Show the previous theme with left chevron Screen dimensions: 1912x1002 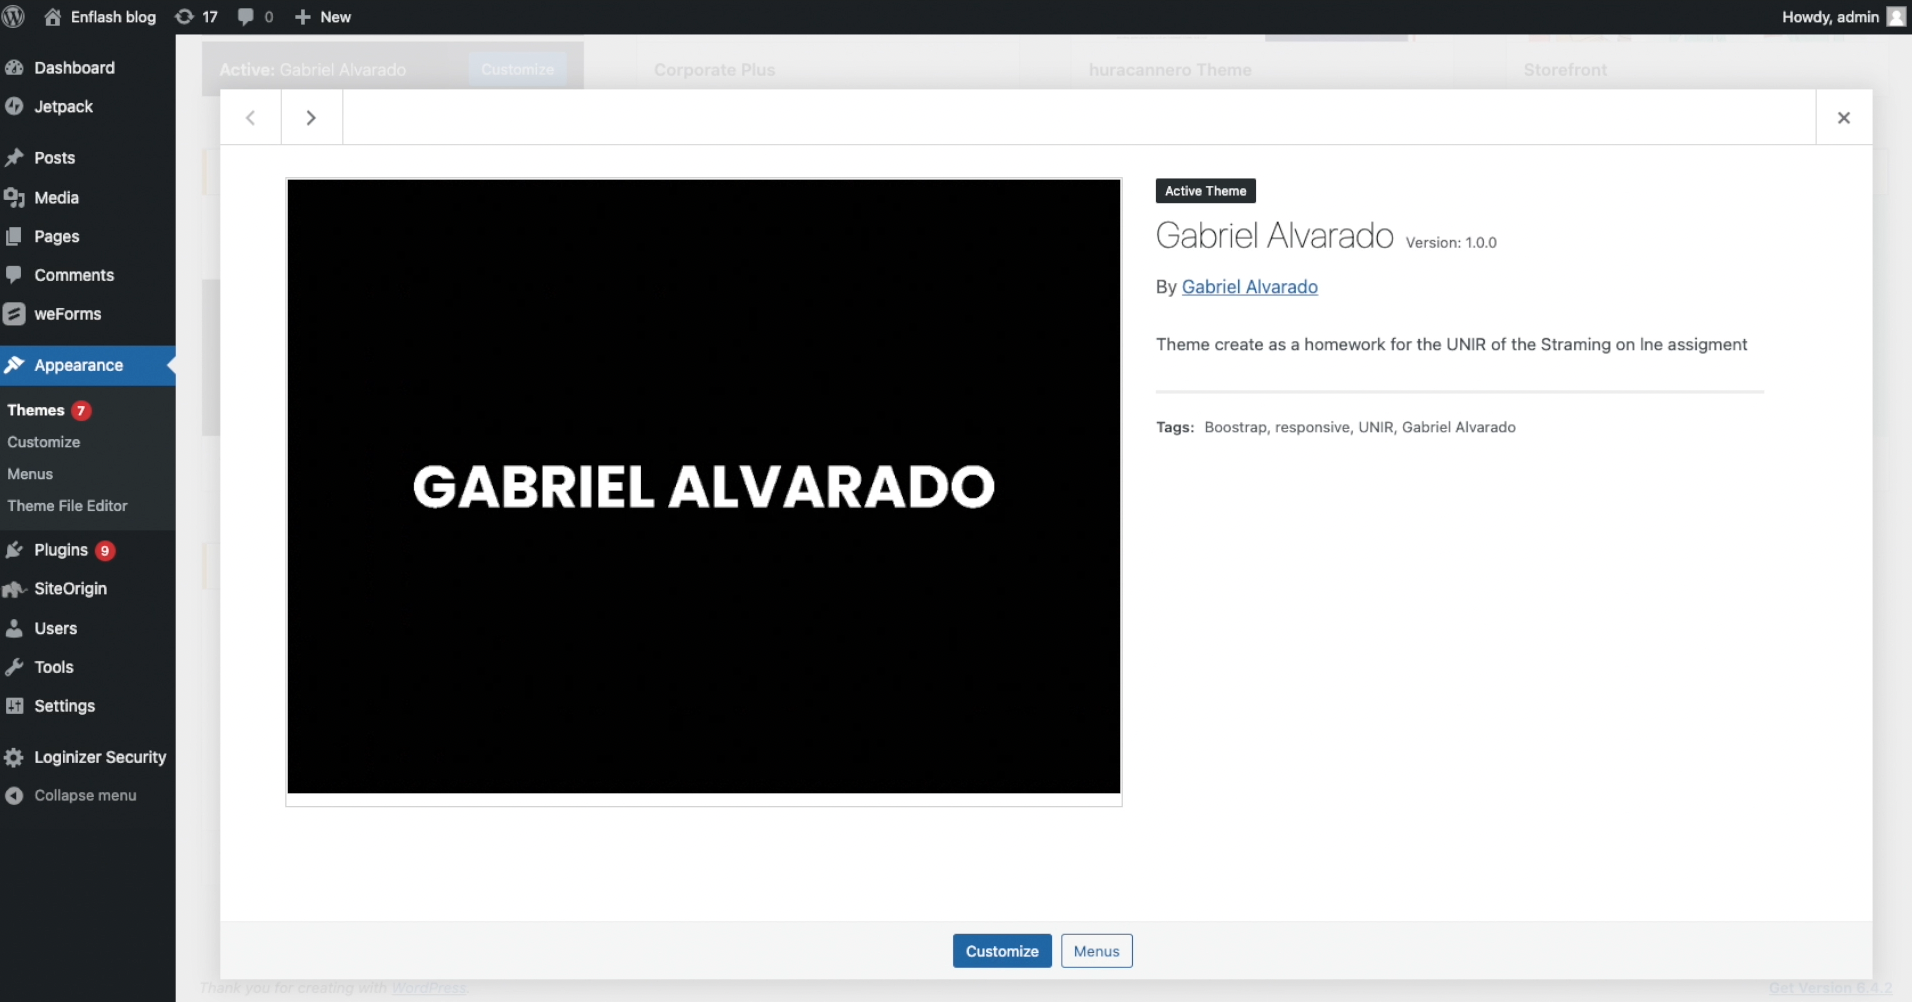(250, 118)
